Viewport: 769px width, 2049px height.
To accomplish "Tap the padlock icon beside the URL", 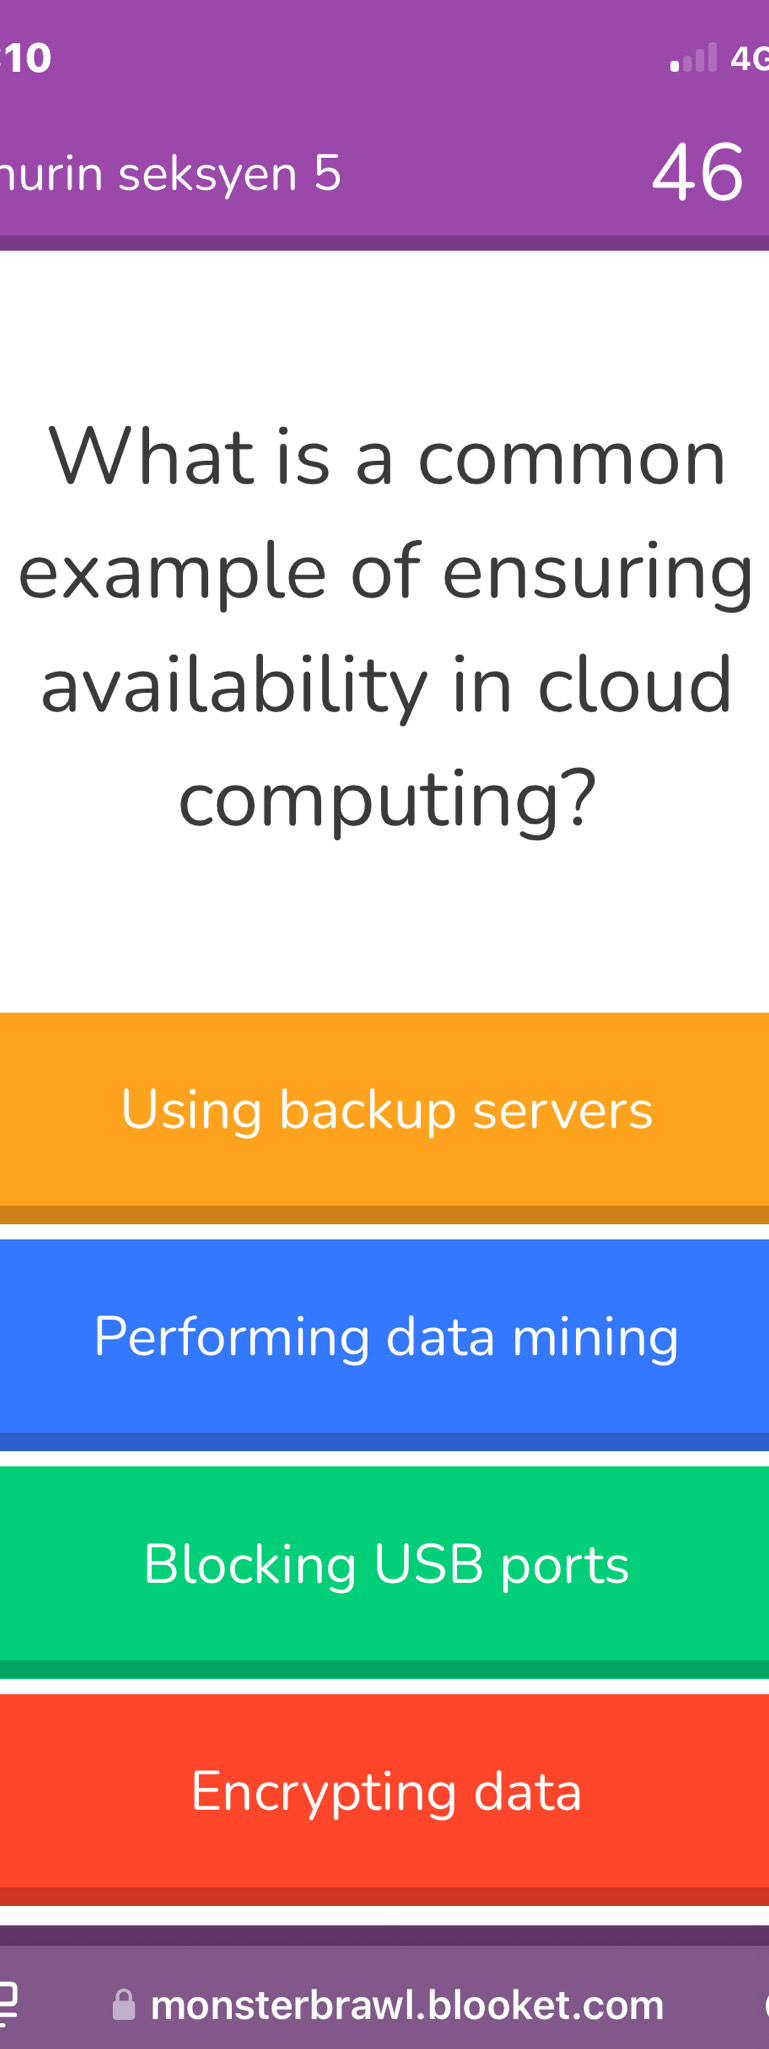I will tap(124, 2005).
